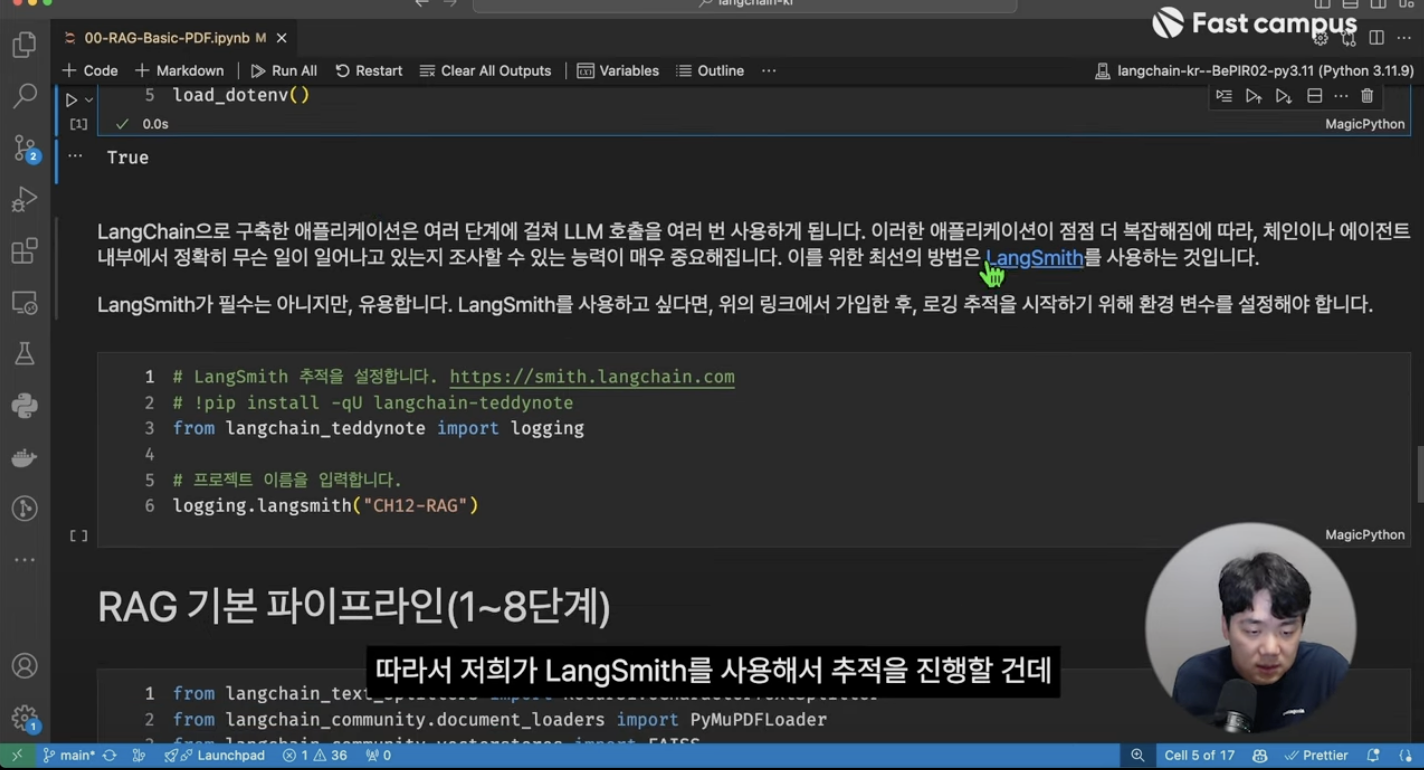Run the load_dotenv cell

71,100
